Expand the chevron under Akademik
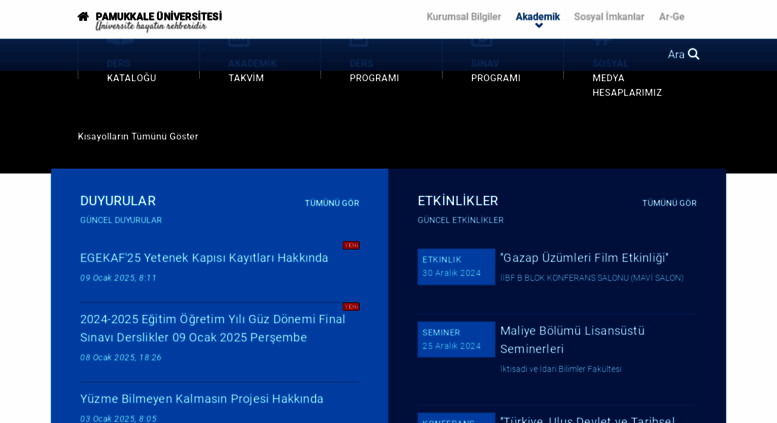Screen dimensions: 777x423 (539, 26)
